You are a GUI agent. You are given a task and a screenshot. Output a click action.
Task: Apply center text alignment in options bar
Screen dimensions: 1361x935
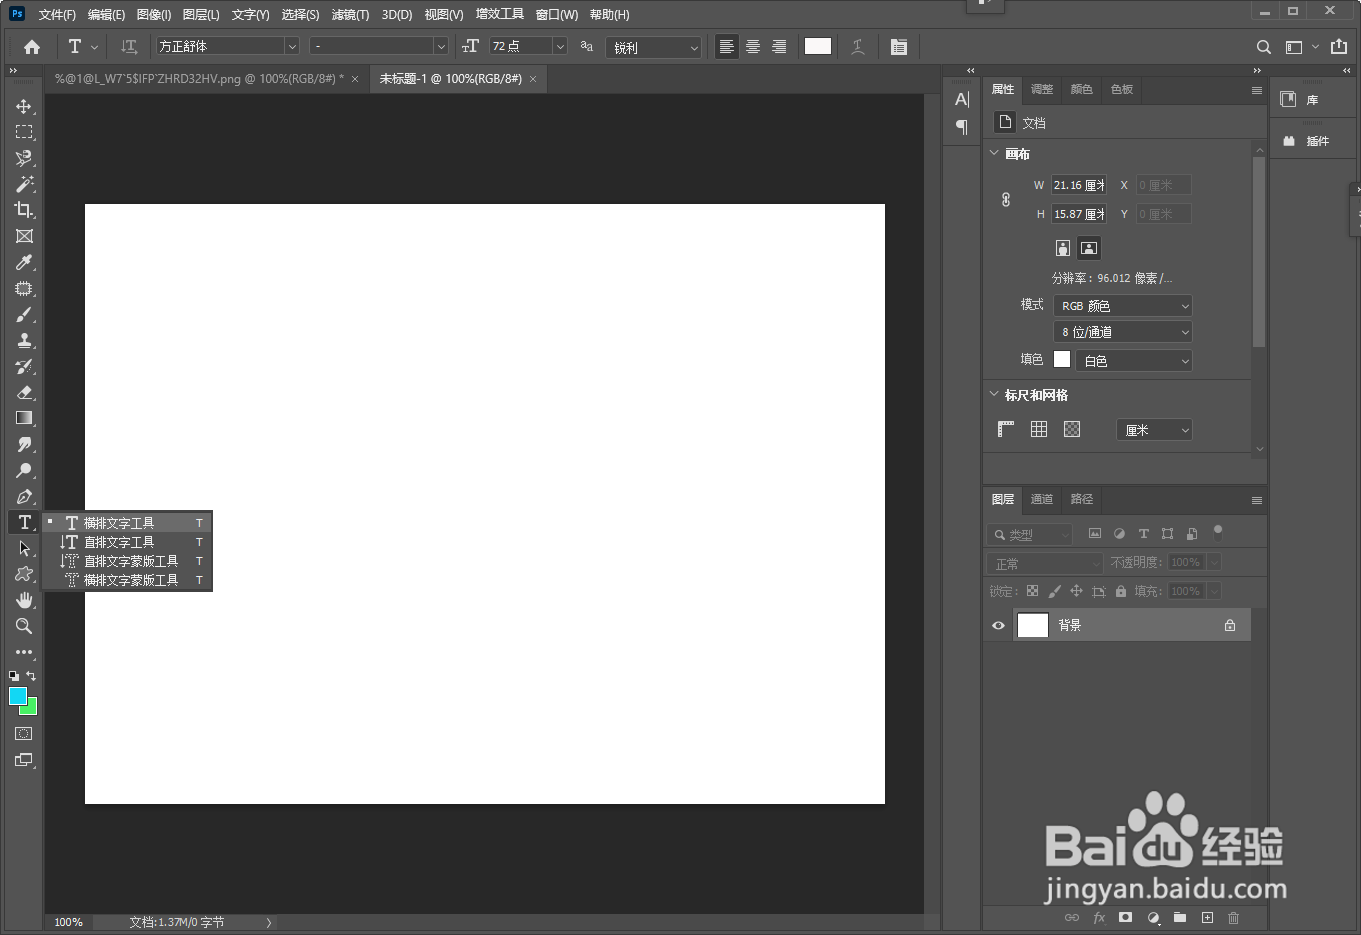[x=752, y=46]
